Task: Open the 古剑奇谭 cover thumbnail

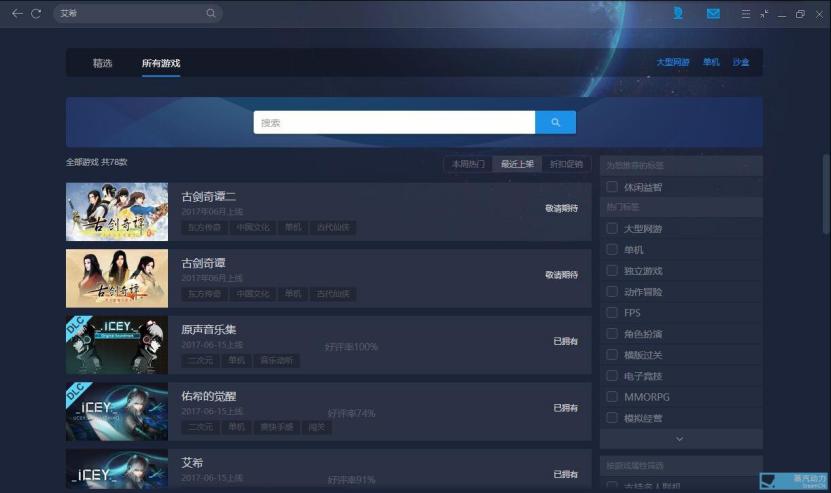Action: coord(117,278)
